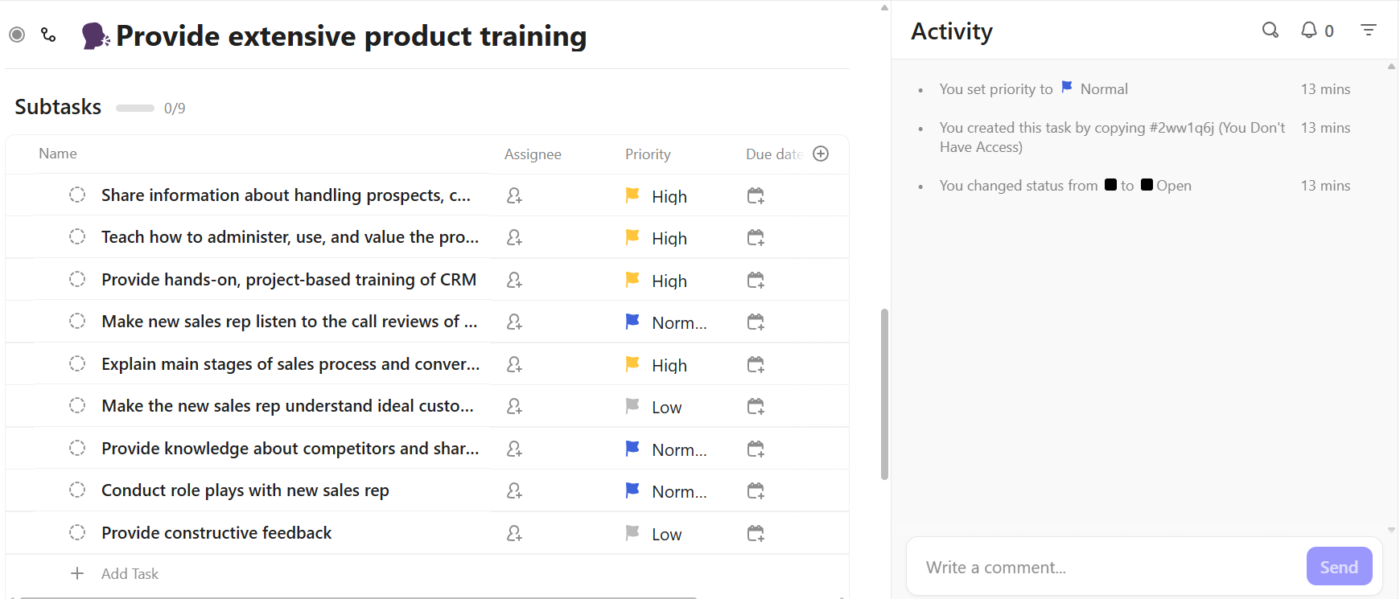1400x599 pixels.
Task: Click the add column plus icon
Action: (x=821, y=154)
